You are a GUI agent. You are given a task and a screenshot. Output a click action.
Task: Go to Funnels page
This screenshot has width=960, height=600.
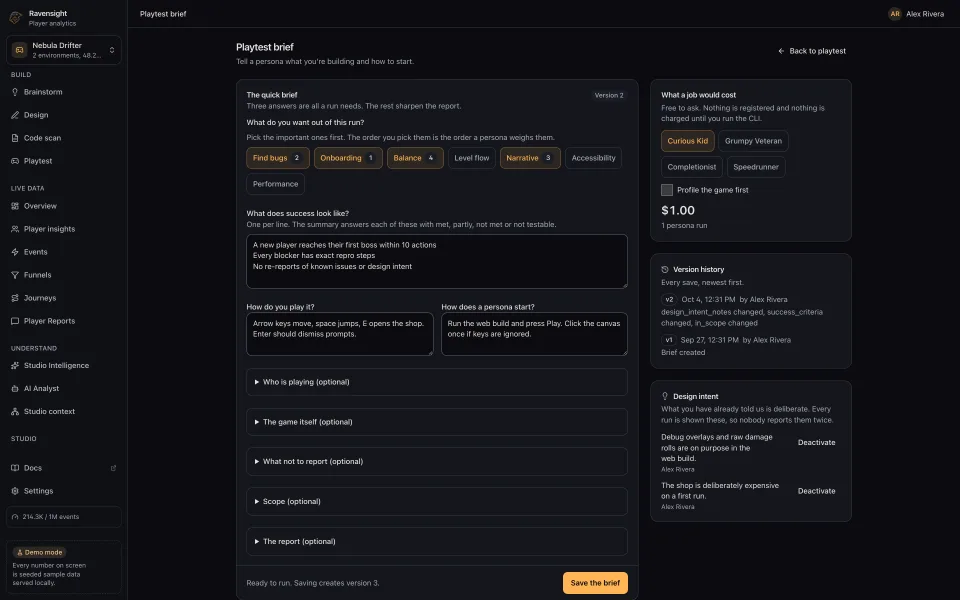tap(64, 275)
